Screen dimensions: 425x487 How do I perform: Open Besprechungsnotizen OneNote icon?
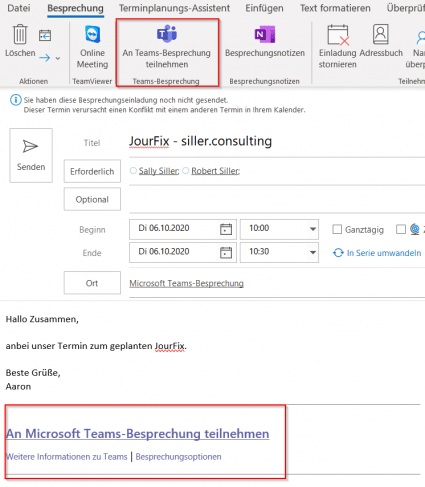[265, 34]
